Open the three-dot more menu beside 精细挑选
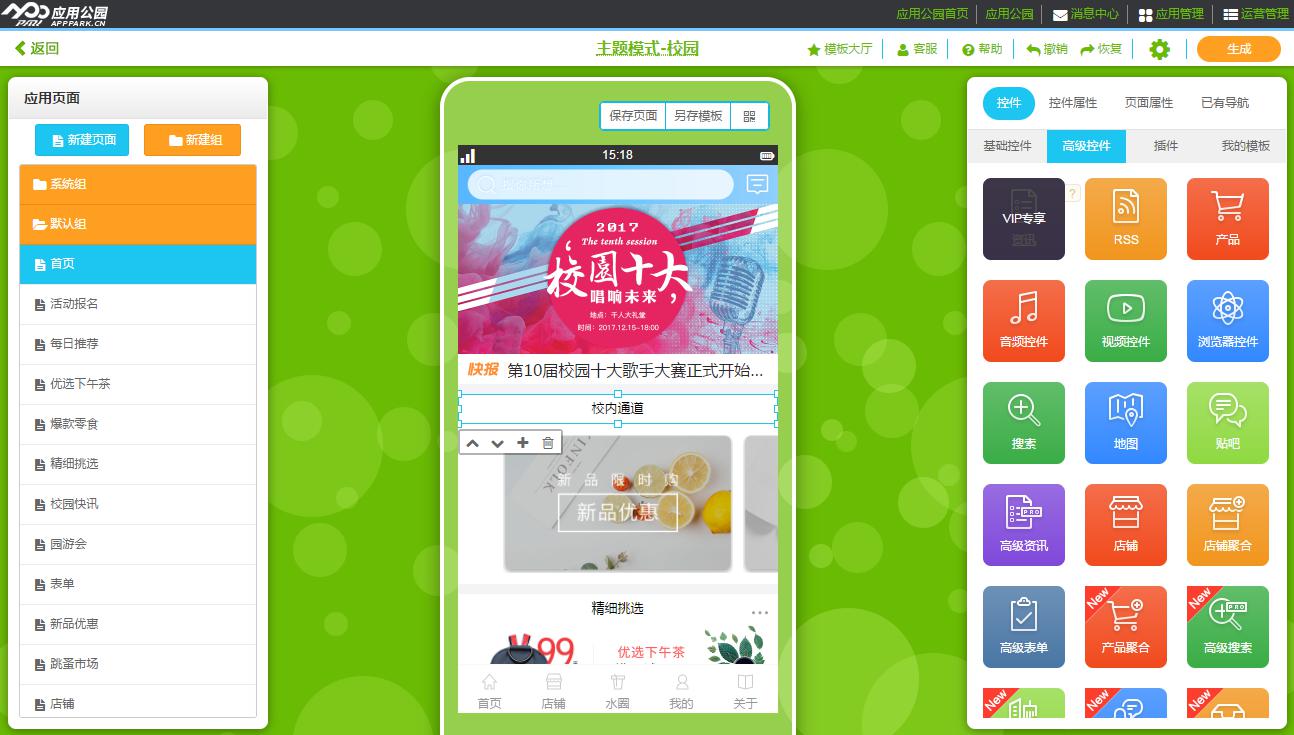 tap(759, 613)
